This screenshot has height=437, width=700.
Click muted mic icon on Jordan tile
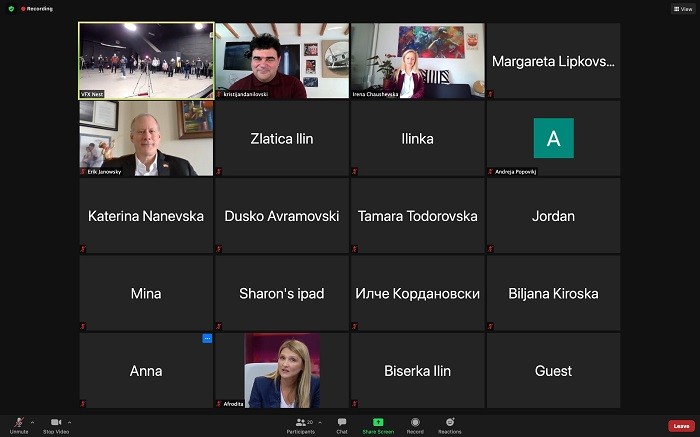tap(490, 249)
